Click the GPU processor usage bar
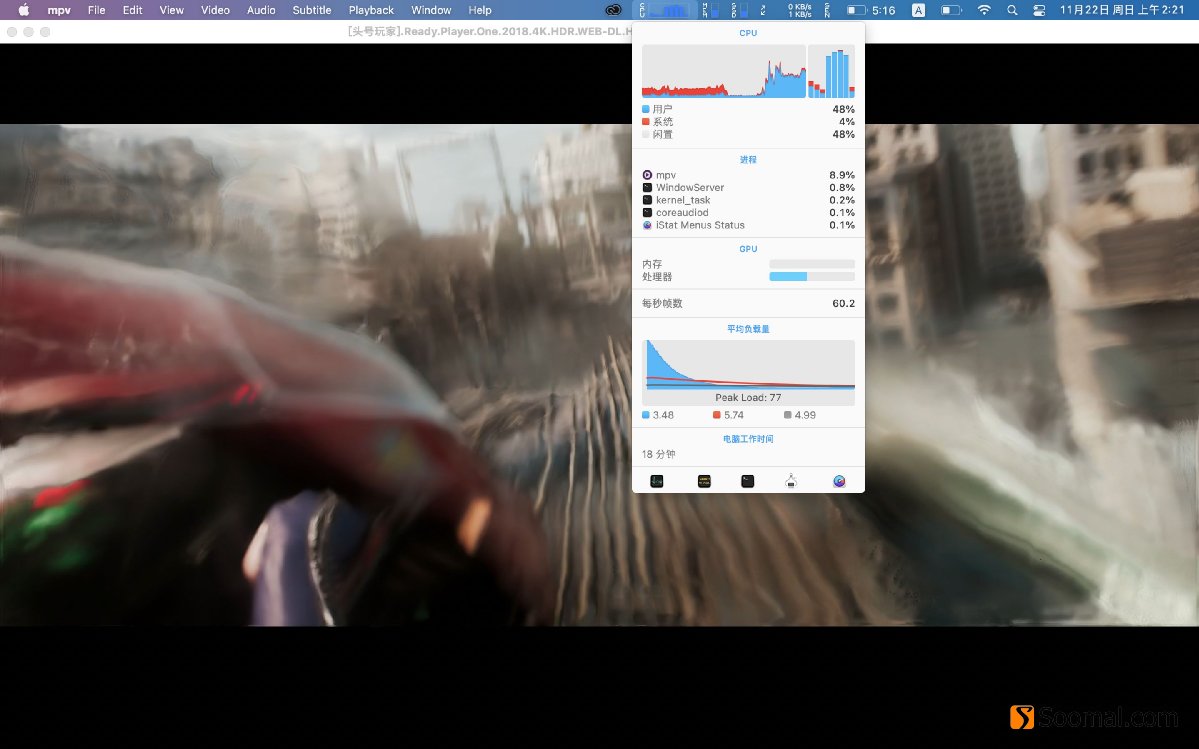Screen dimensions: 1199x749 (811, 276)
